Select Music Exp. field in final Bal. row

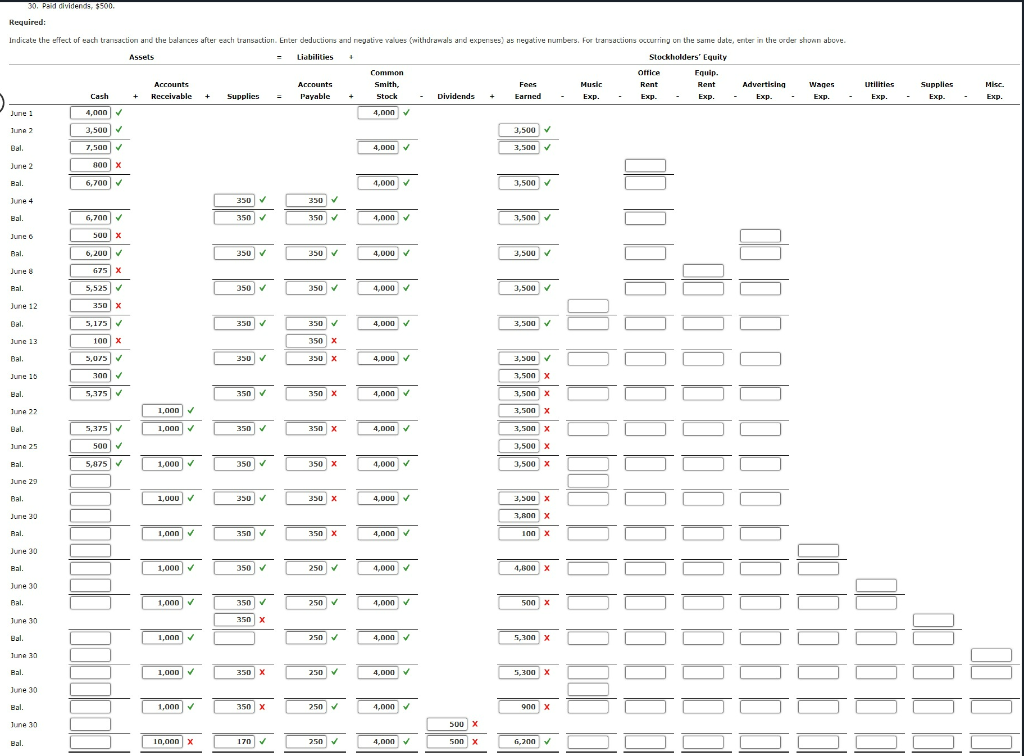[588, 742]
